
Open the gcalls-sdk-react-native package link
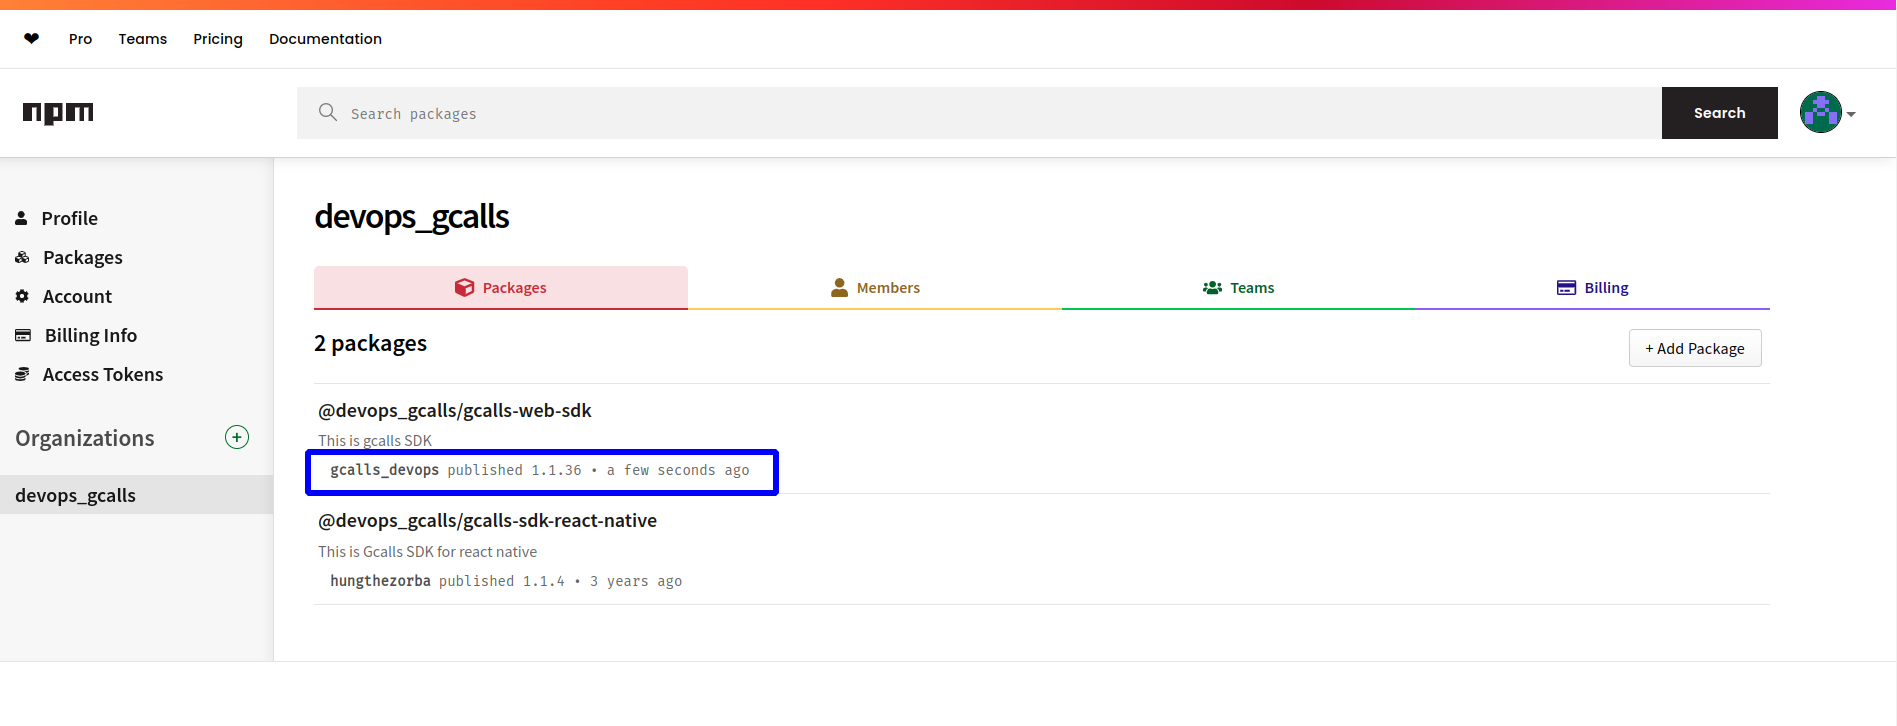[x=487, y=521]
